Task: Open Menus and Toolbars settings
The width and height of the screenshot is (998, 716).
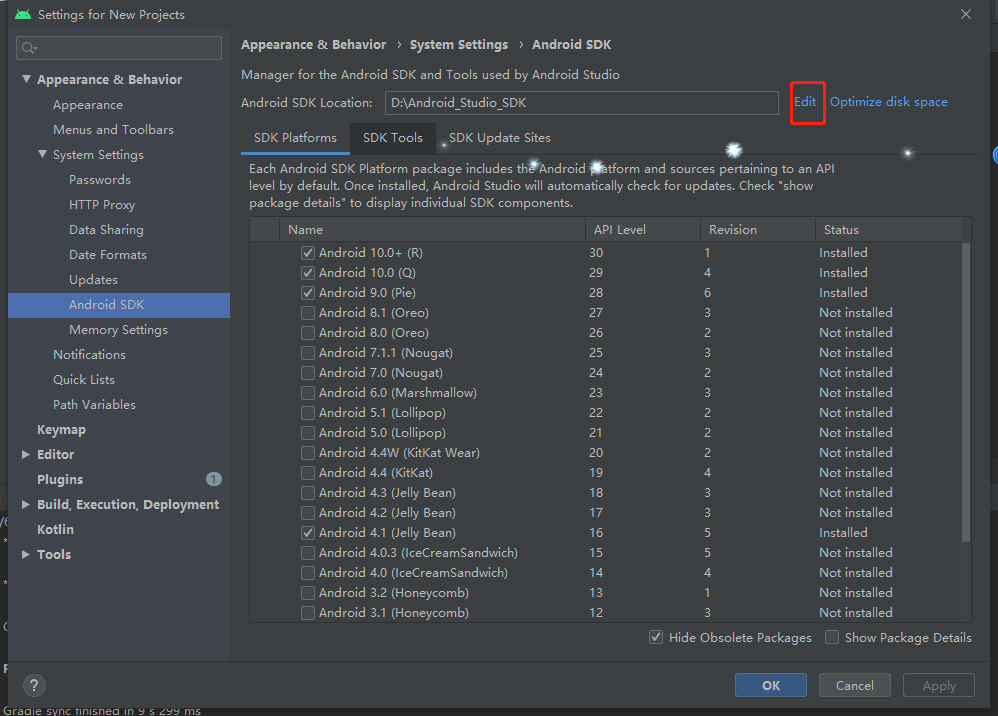Action: [113, 130]
